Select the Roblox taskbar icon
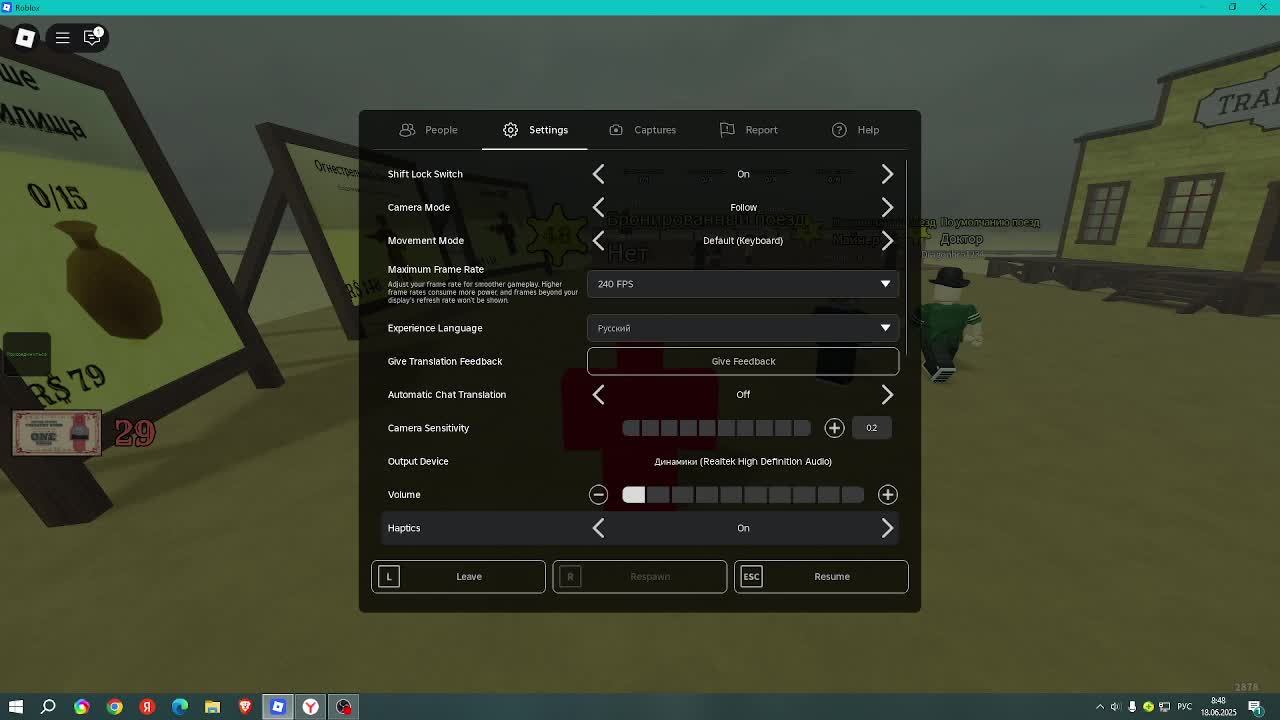 click(278, 707)
